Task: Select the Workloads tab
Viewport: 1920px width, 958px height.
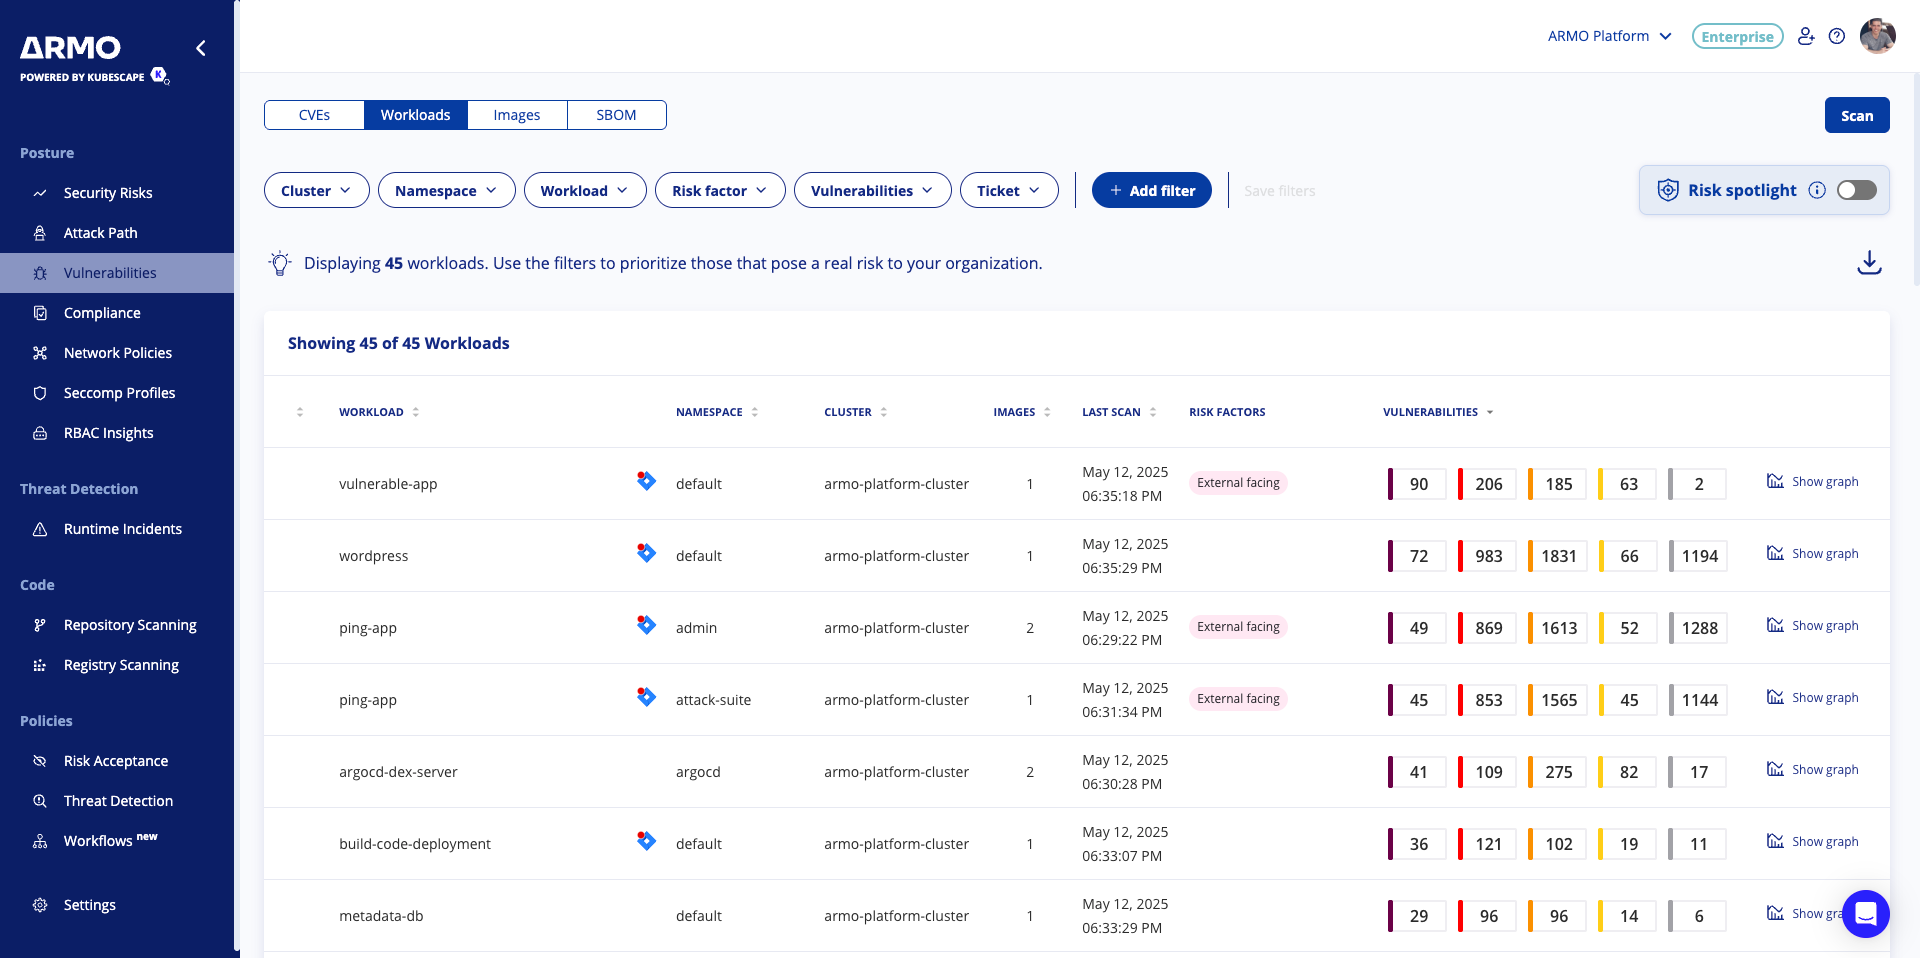Action: tap(415, 115)
